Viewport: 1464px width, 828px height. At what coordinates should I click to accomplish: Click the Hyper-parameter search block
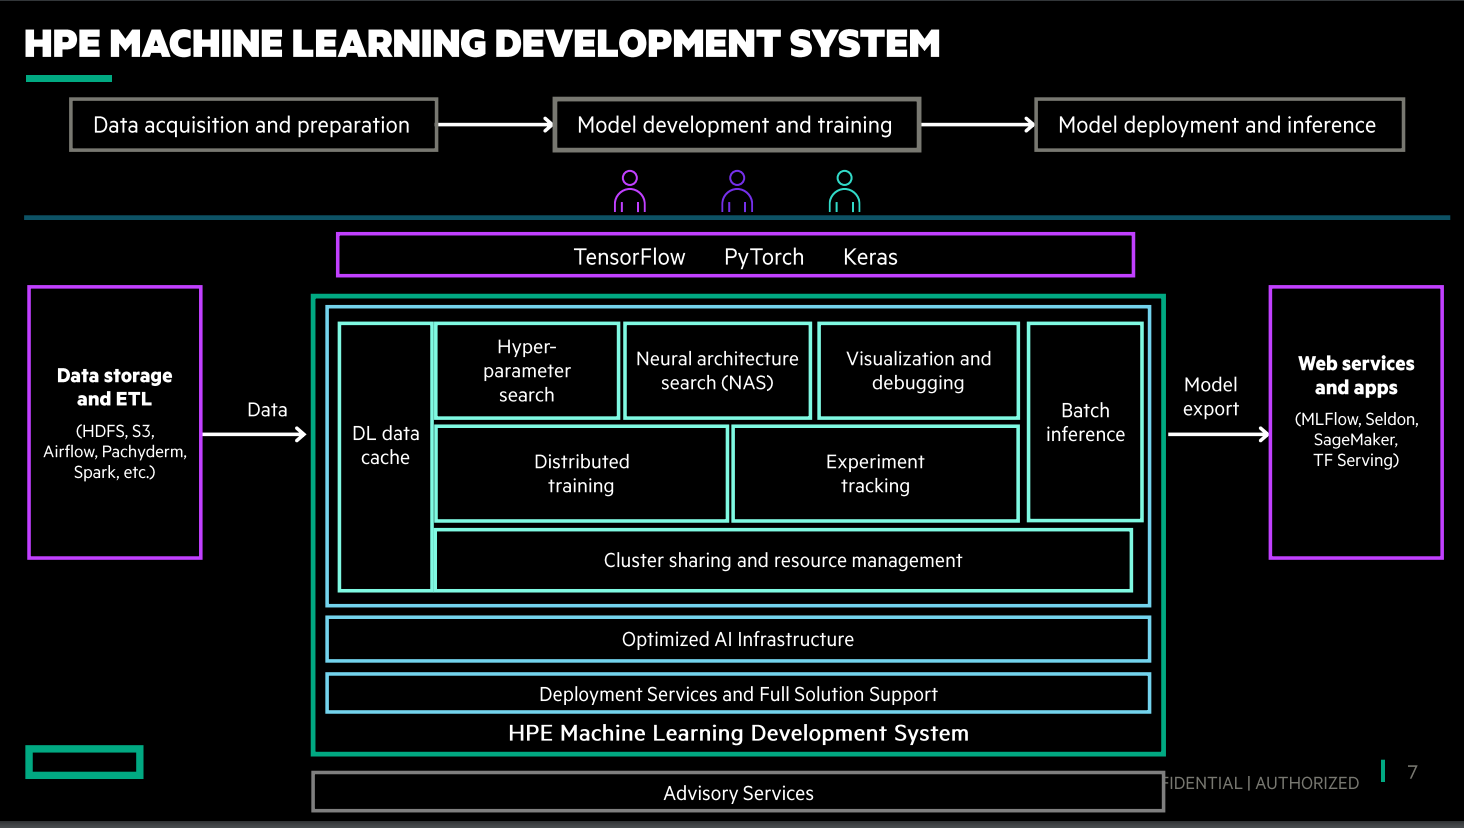click(x=526, y=370)
